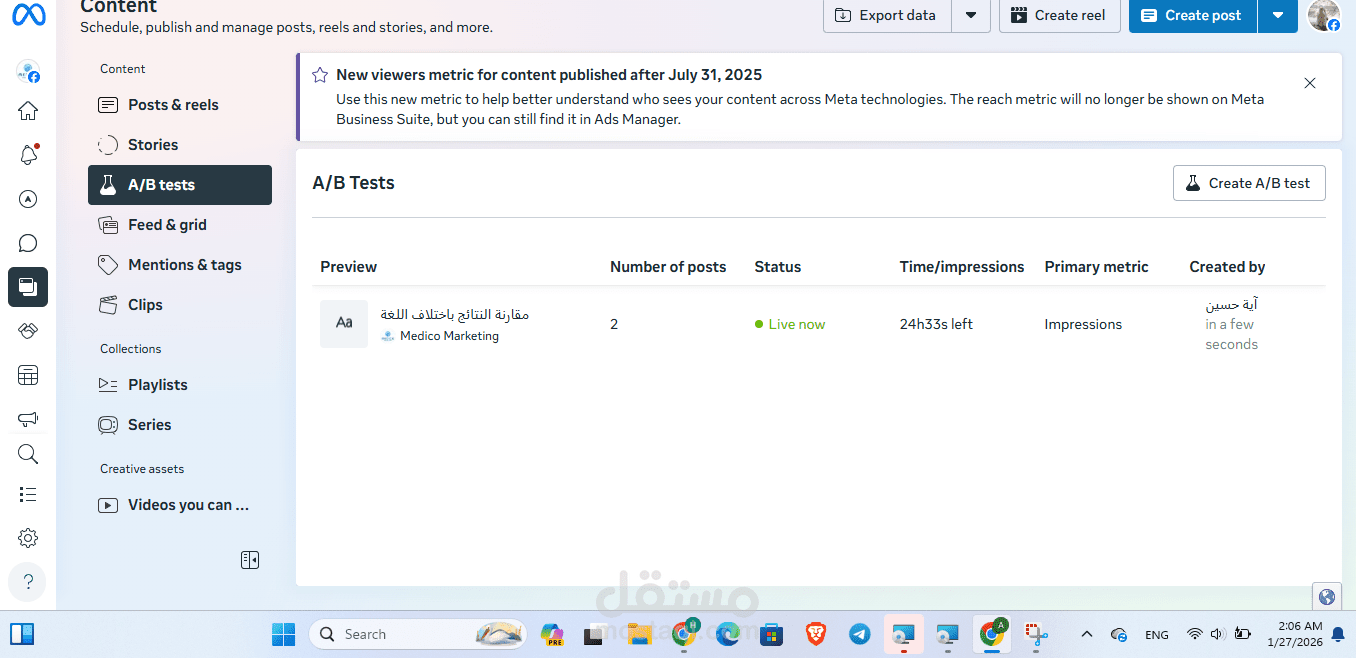Open Playlists under Collections
The width and height of the screenshot is (1356, 658).
(180, 385)
